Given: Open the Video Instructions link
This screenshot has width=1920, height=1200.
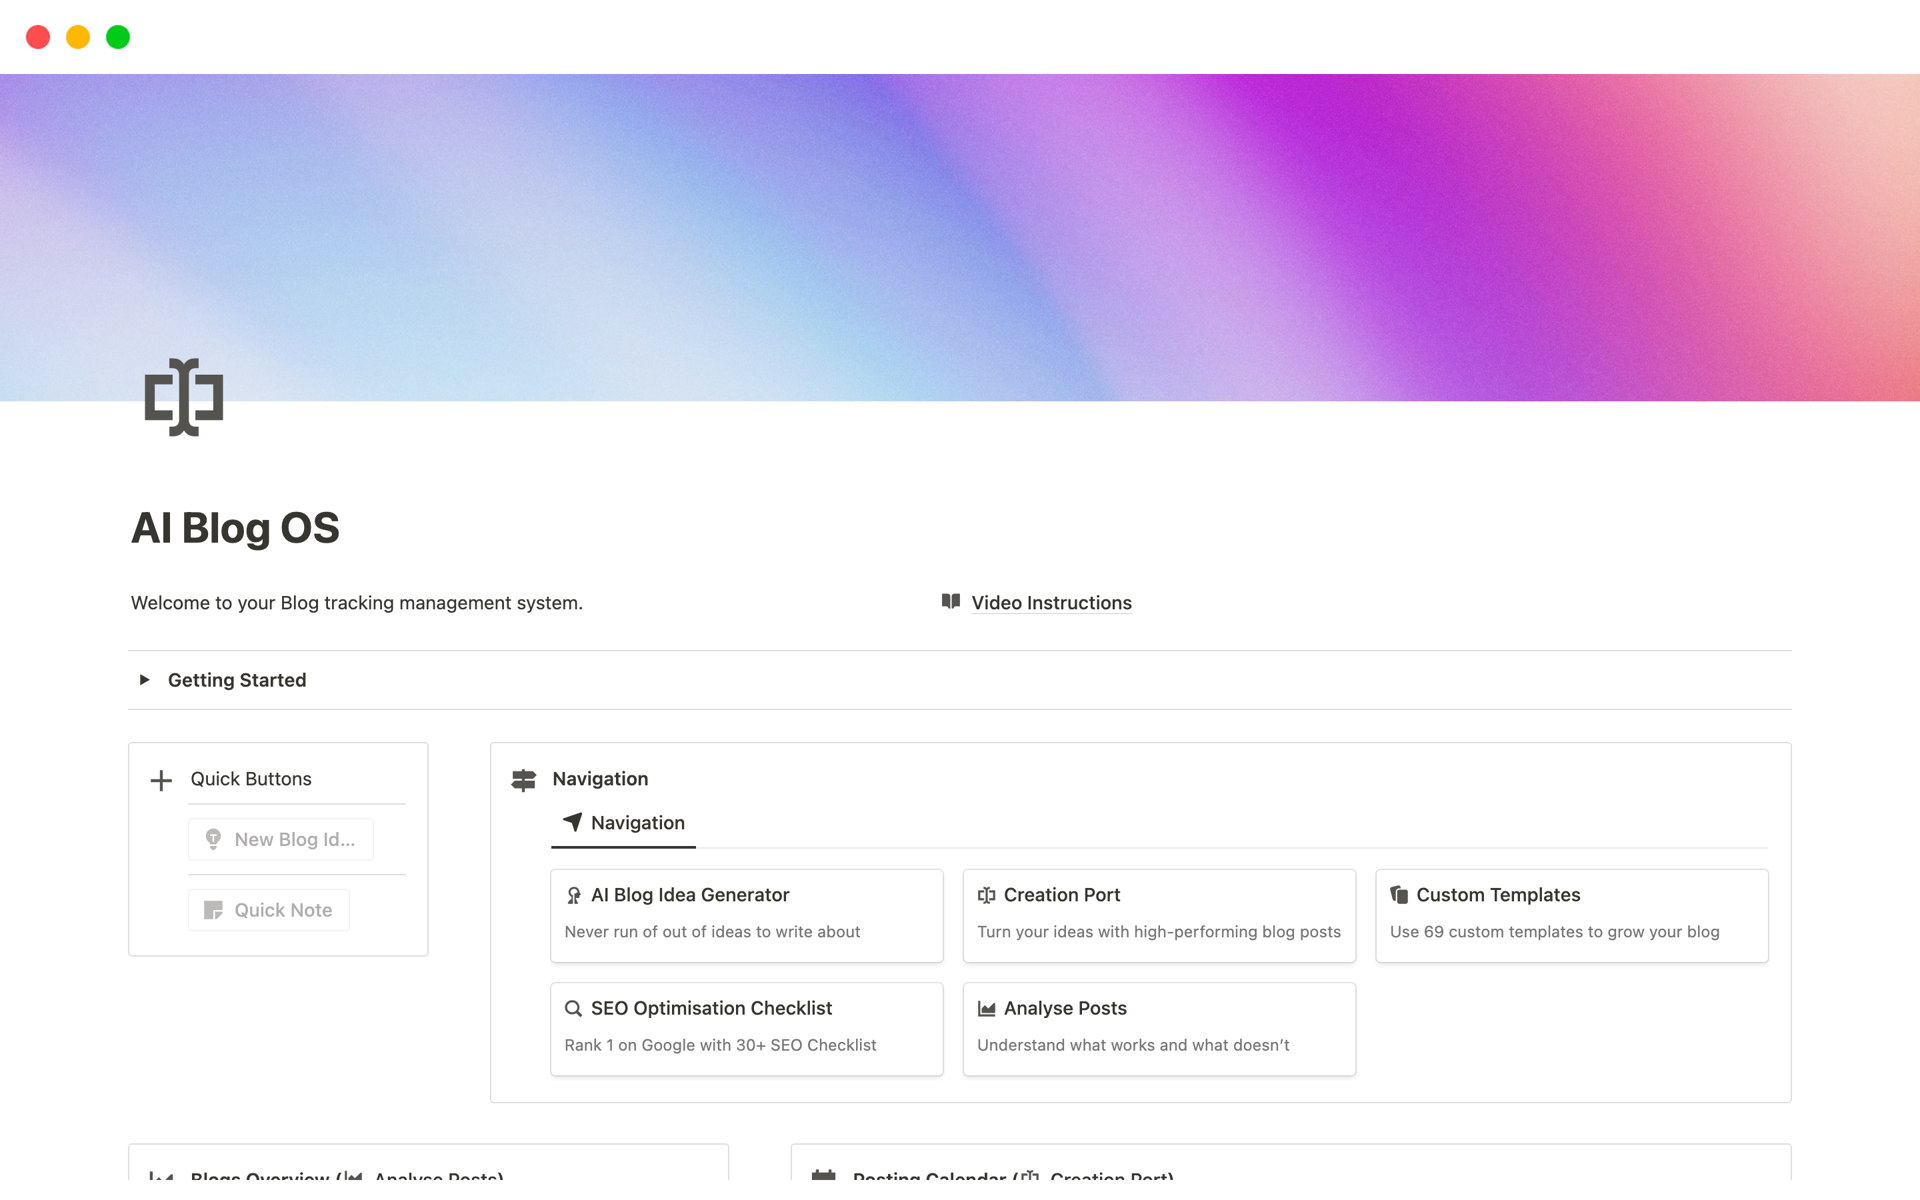Looking at the screenshot, I should pos(1051,603).
